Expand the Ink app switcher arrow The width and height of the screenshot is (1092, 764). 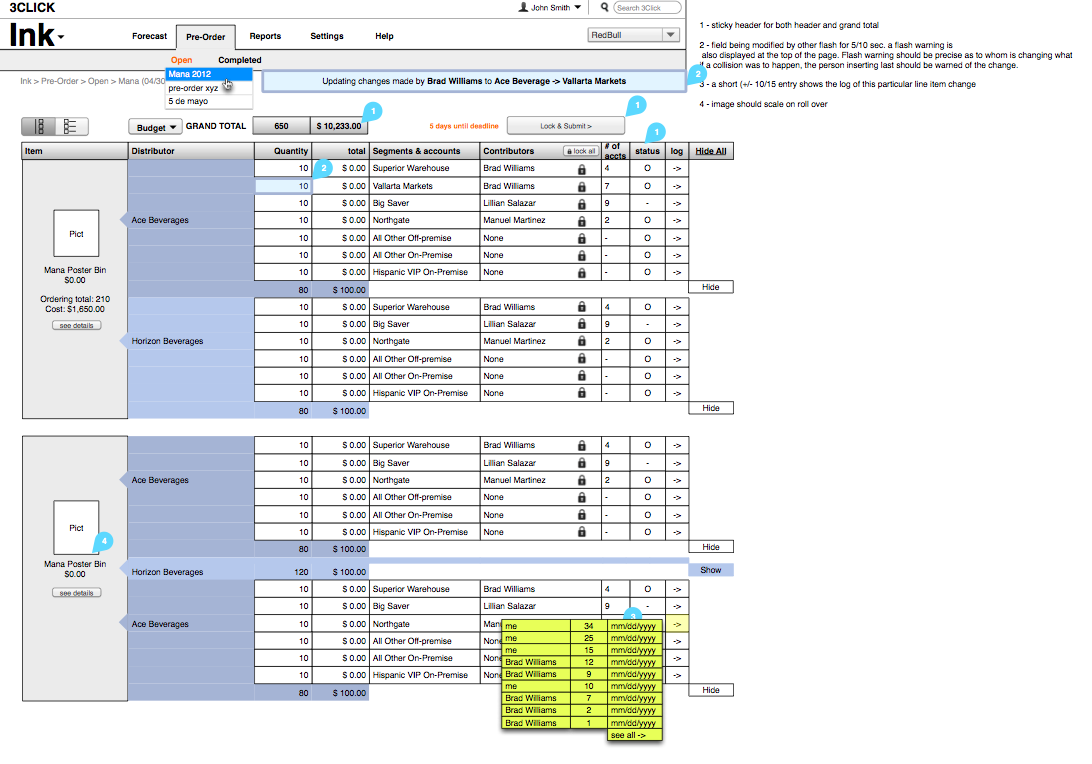tap(61, 37)
